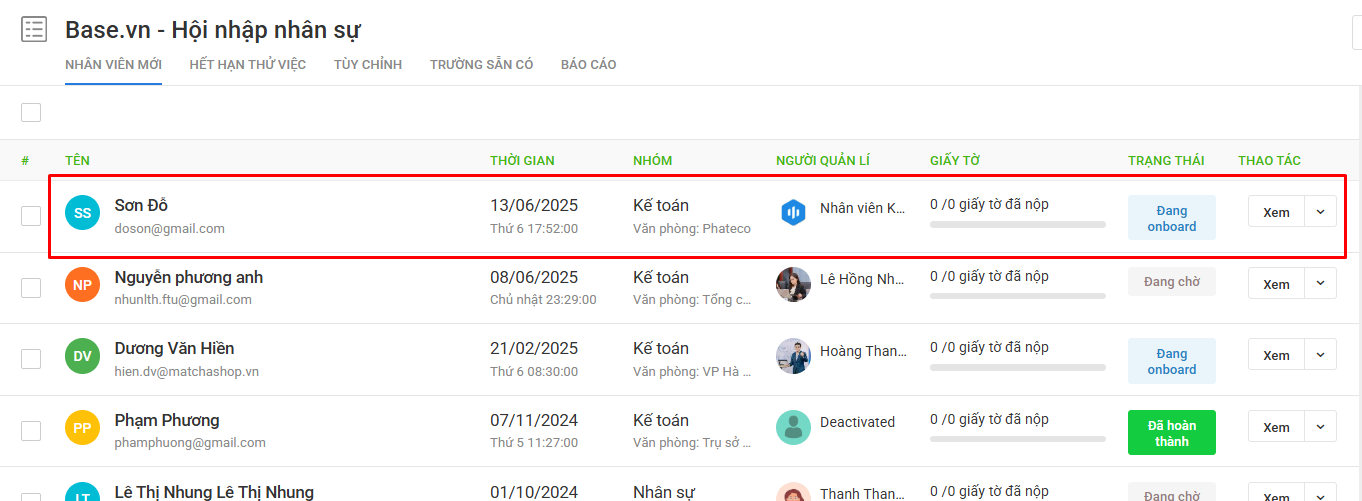1362x501 pixels.
Task: Click the Deactivated manager avatar icon
Action: tap(793, 427)
